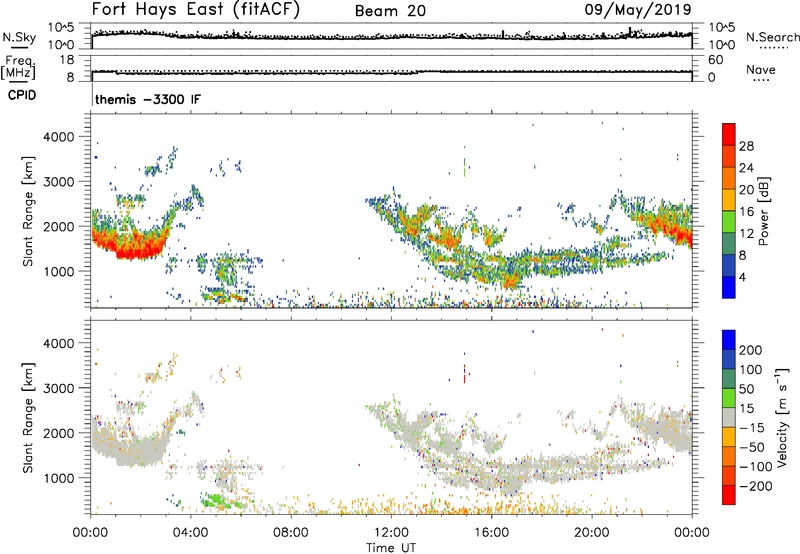Click the '-50' value on velocity colorbar
This screenshot has width=800, height=554.
pyautogui.click(x=752, y=447)
